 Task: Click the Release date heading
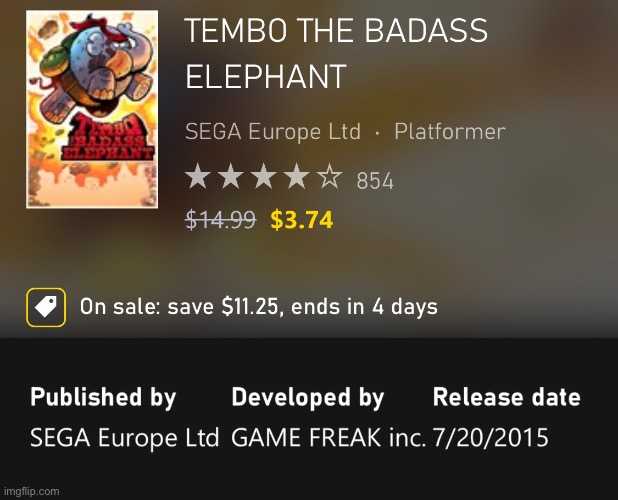[506, 396]
